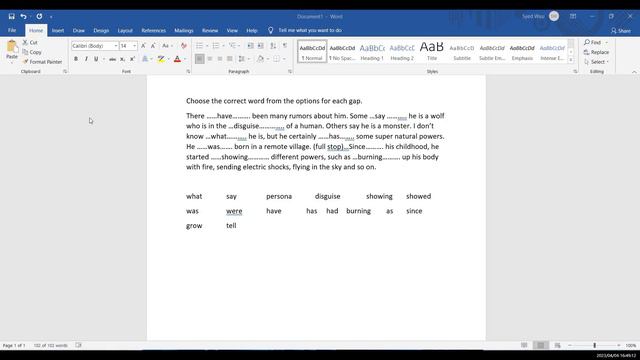
Task: Adjust the zoom slider
Action: 594,345
